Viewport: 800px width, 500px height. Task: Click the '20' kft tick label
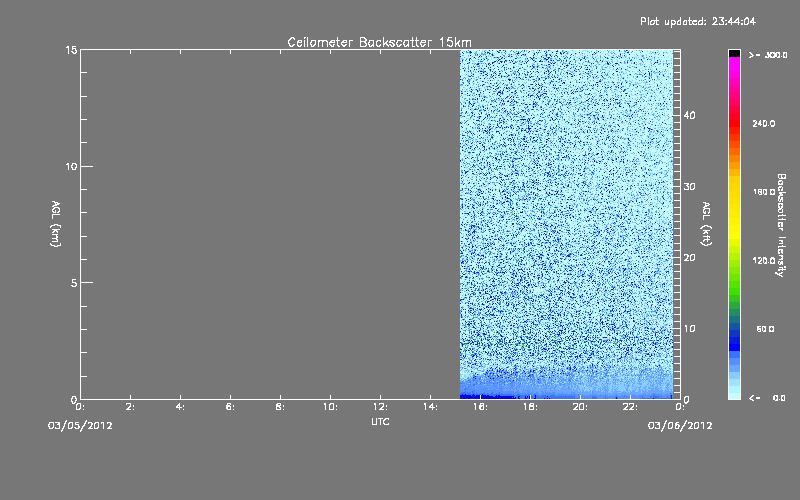[x=689, y=258]
